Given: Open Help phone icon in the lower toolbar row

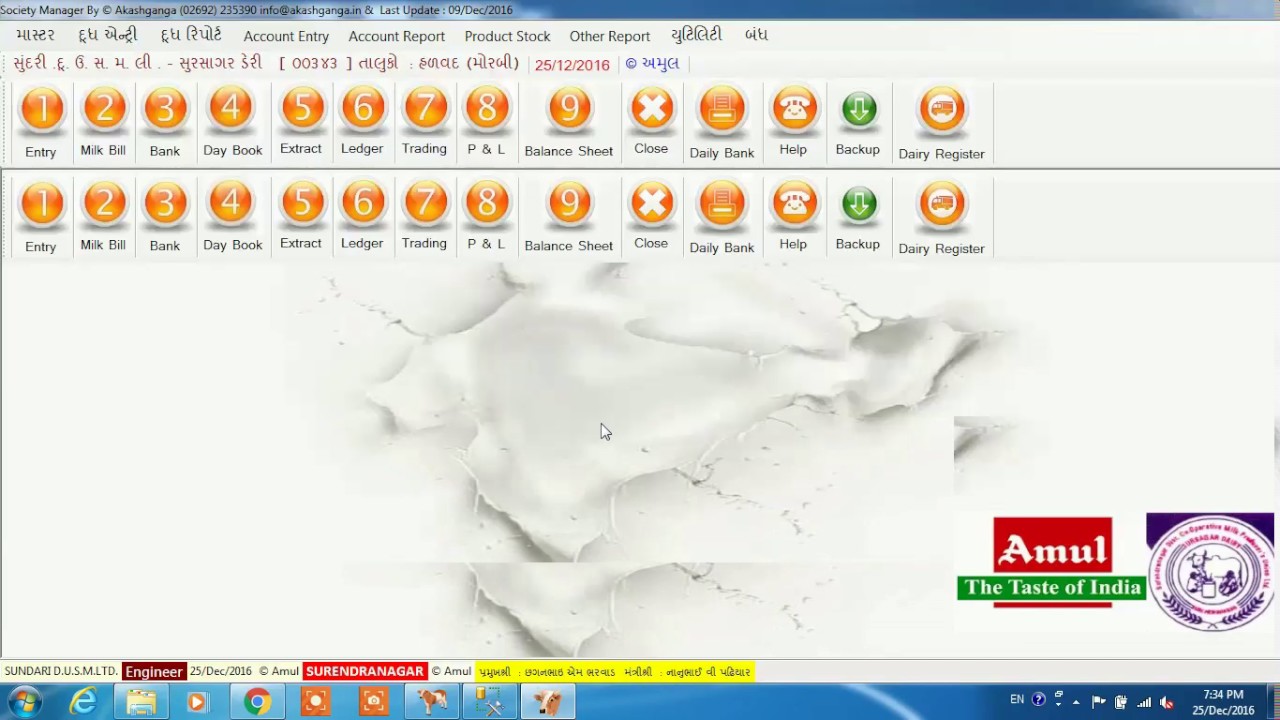Looking at the screenshot, I should coord(793,217).
